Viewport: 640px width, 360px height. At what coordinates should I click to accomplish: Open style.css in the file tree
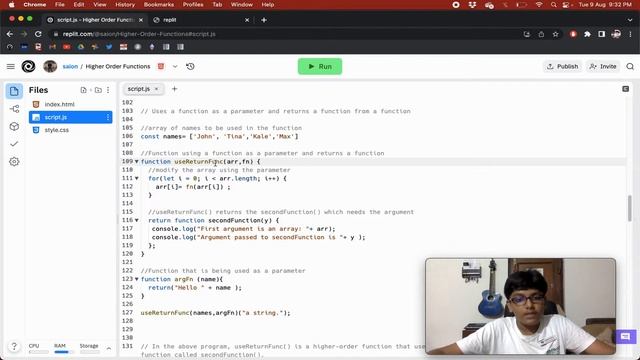[70, 130]
